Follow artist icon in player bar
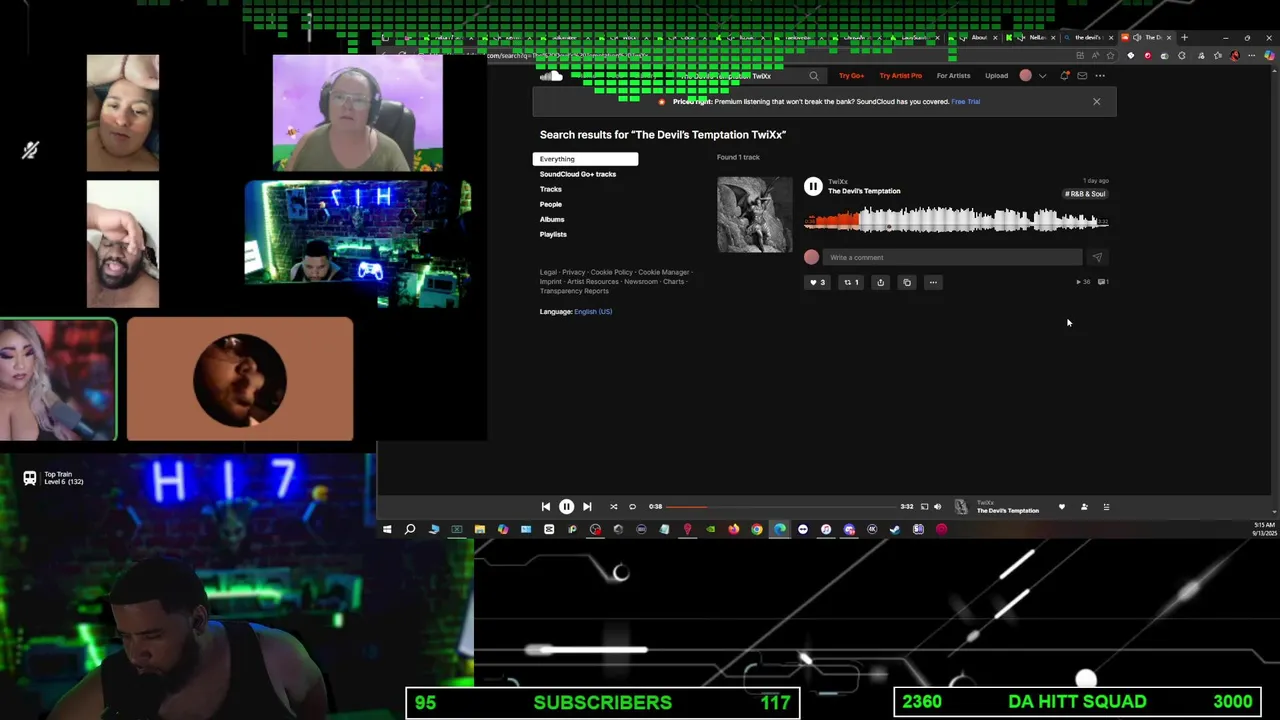 click(1084, 507)
